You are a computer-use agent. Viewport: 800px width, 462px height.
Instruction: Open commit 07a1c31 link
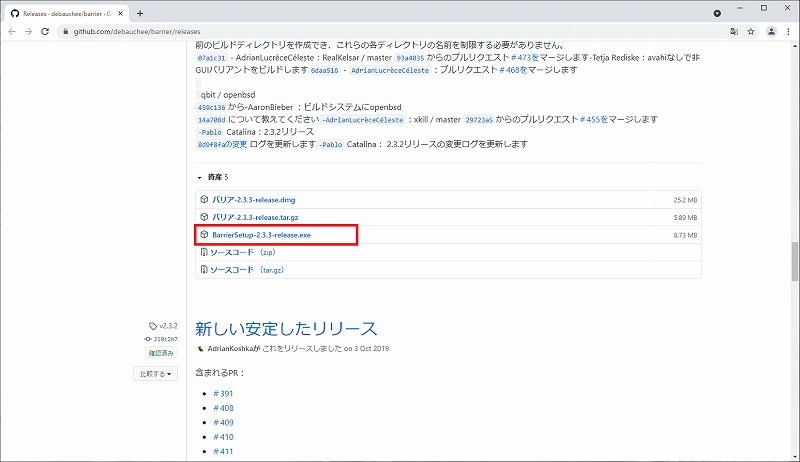point(211,58)
